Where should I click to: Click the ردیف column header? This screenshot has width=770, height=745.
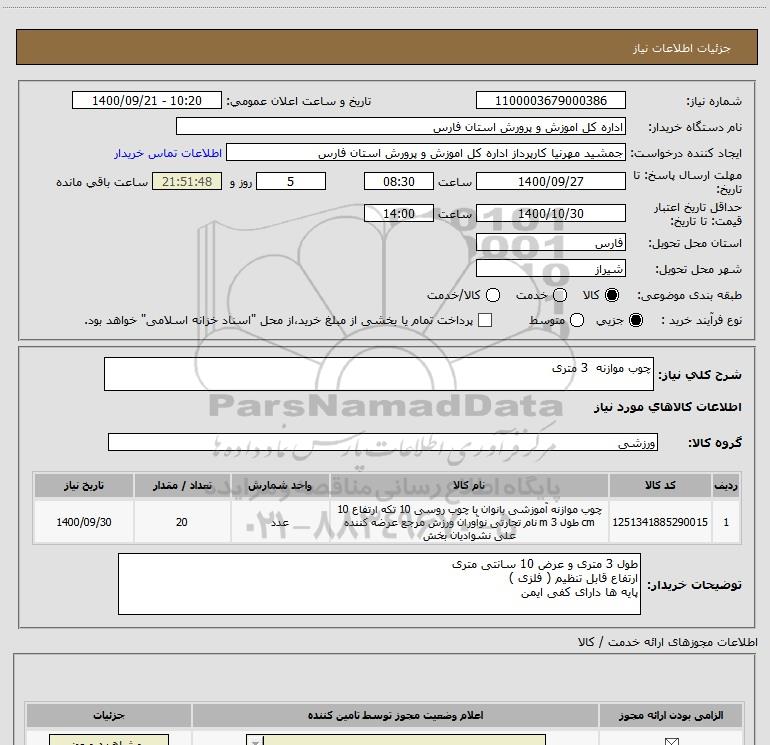point(726,486)
